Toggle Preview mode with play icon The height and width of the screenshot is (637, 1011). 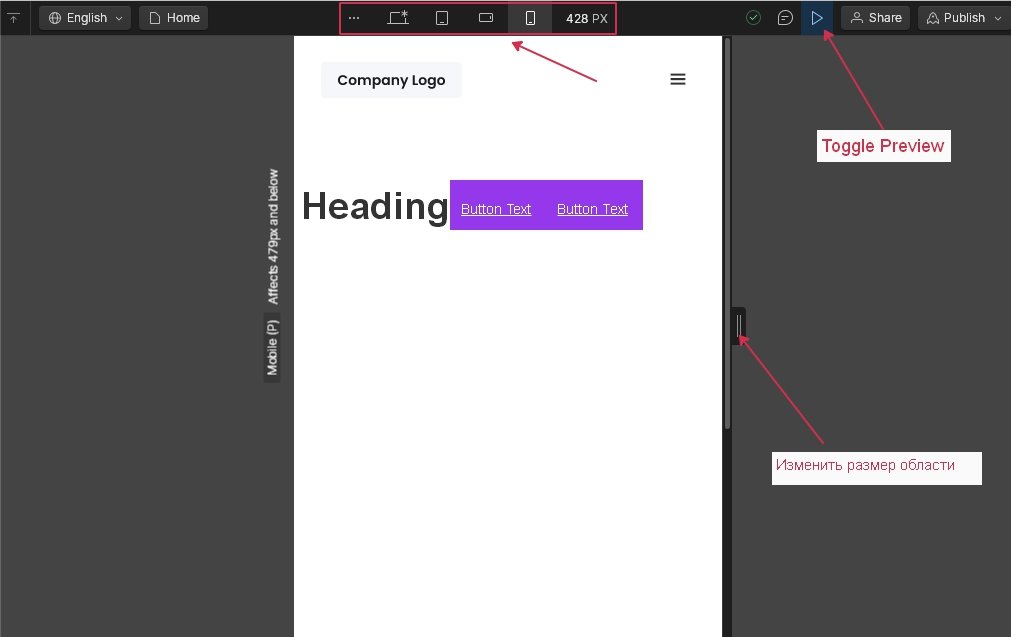pyautogui.click(x=817, y=18)
